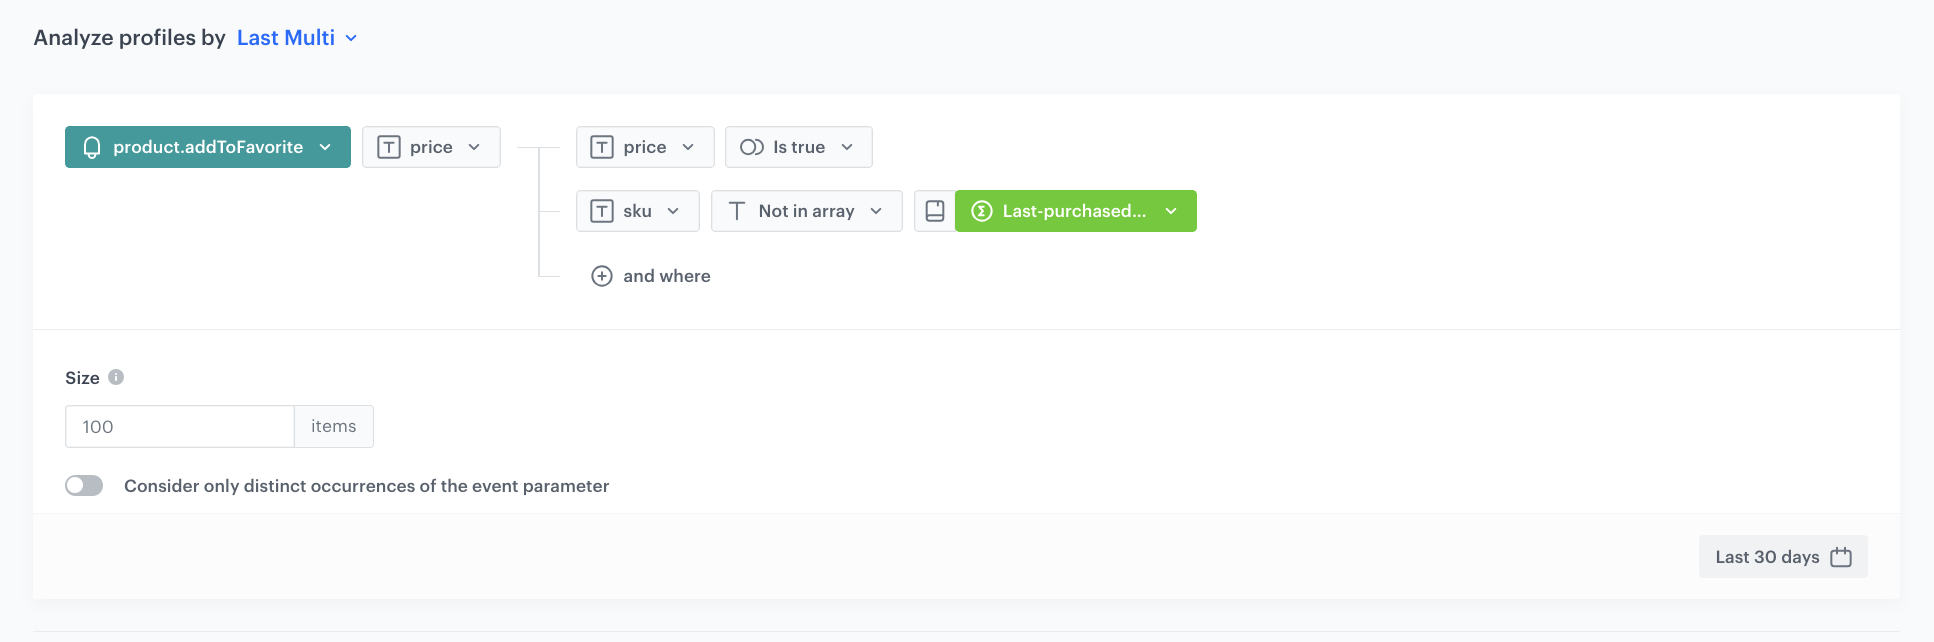Click the book icon before Last-purchased
Viewport: 1934px width, 642px height.
tap(935, 211)
